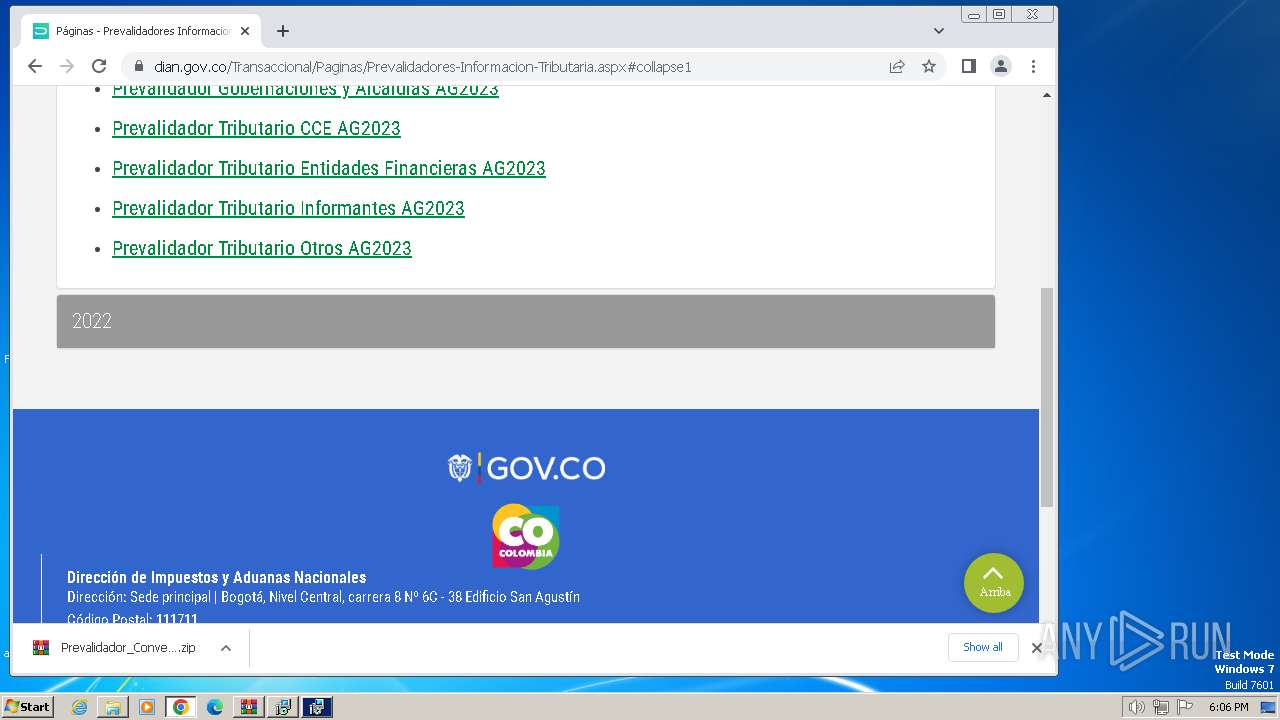Click the volume speaker tray icon
1280x720 pixels.
1137,707
